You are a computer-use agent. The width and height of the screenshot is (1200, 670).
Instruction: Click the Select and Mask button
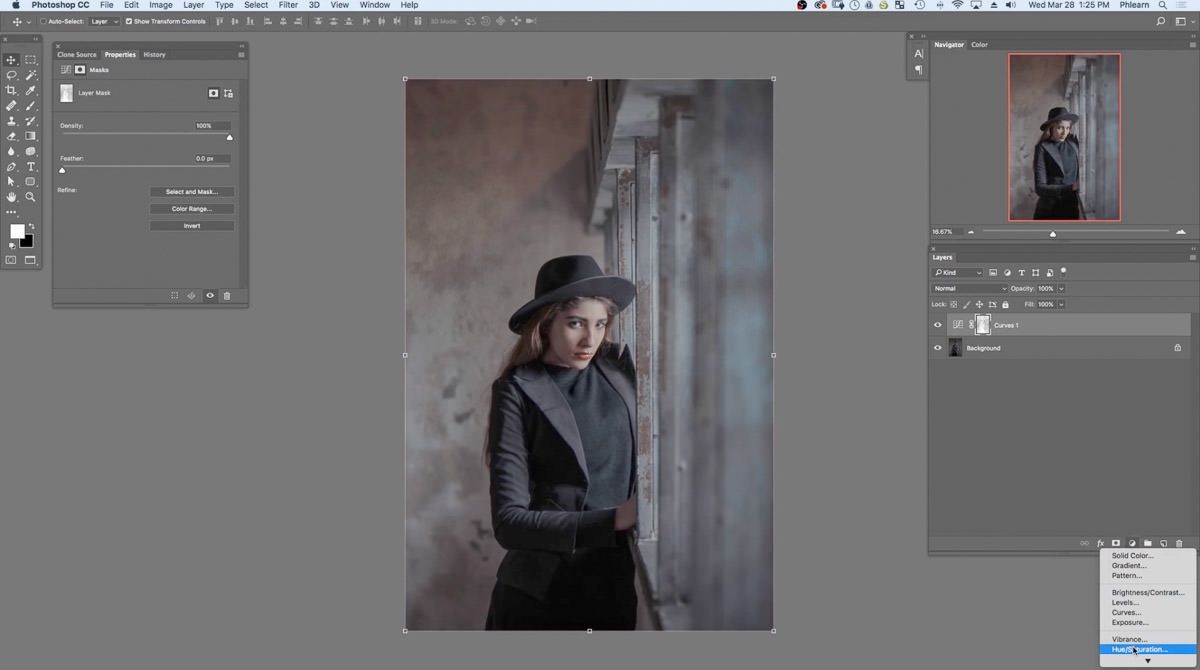tap(192, 192)
